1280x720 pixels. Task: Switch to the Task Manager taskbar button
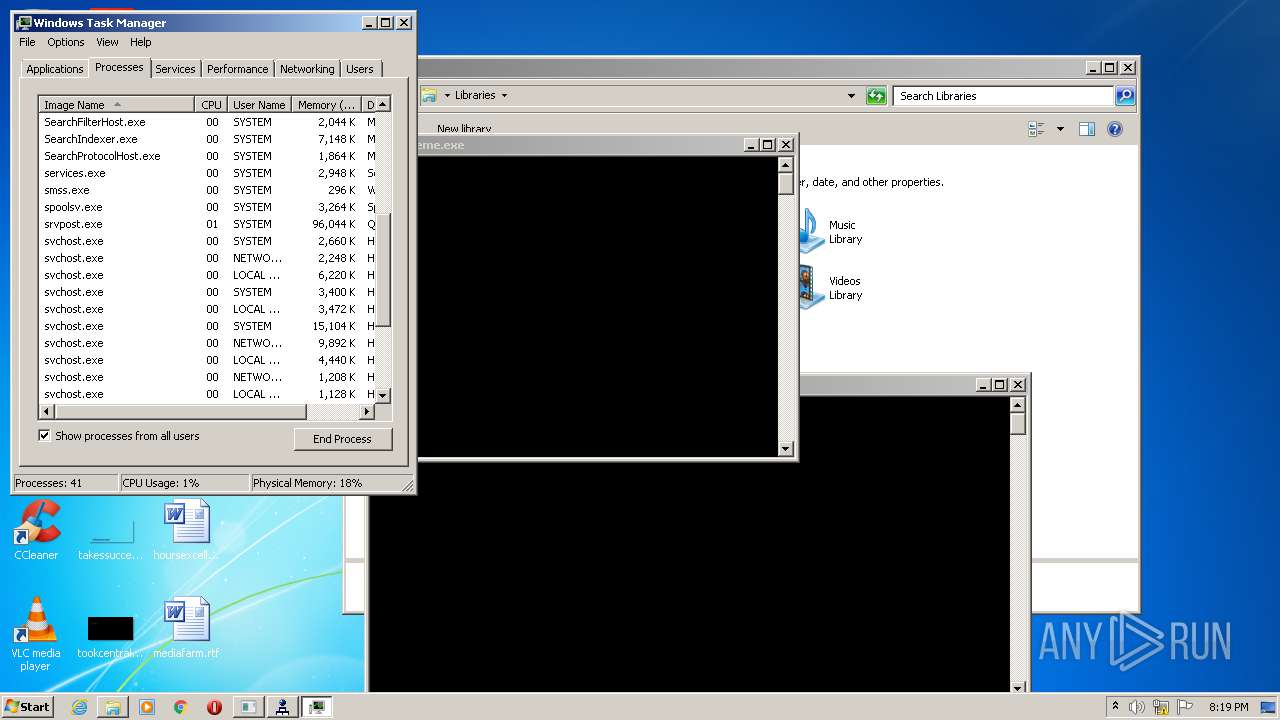[316, 707]
